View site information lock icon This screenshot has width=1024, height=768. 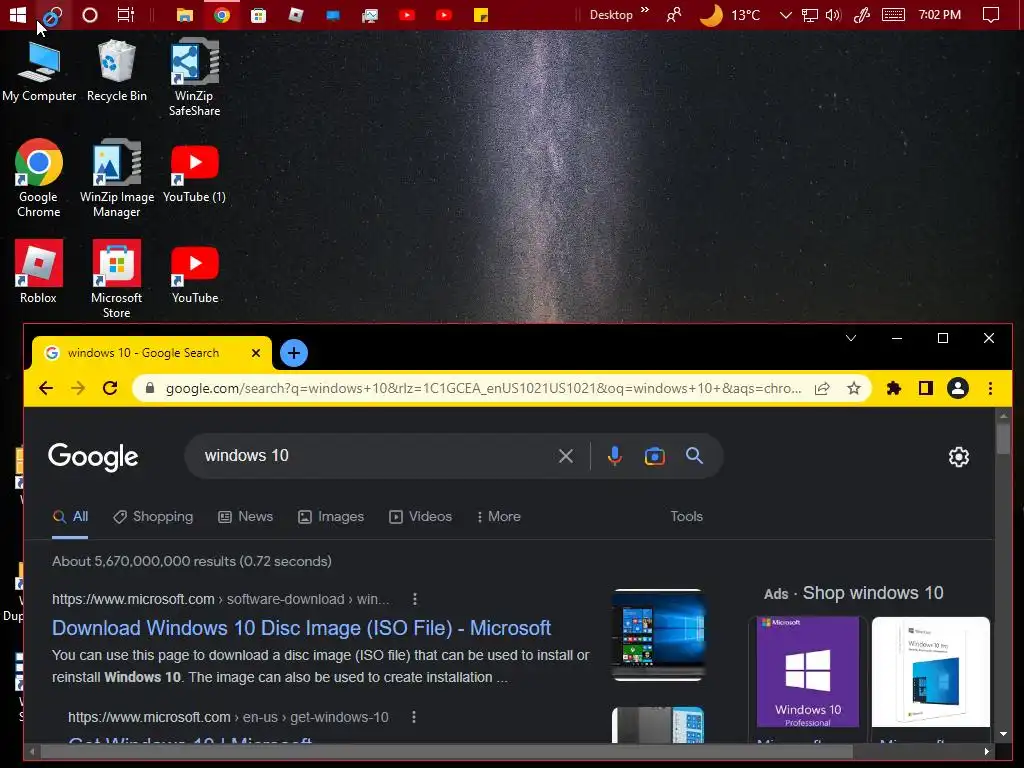(x=150, y=389)
